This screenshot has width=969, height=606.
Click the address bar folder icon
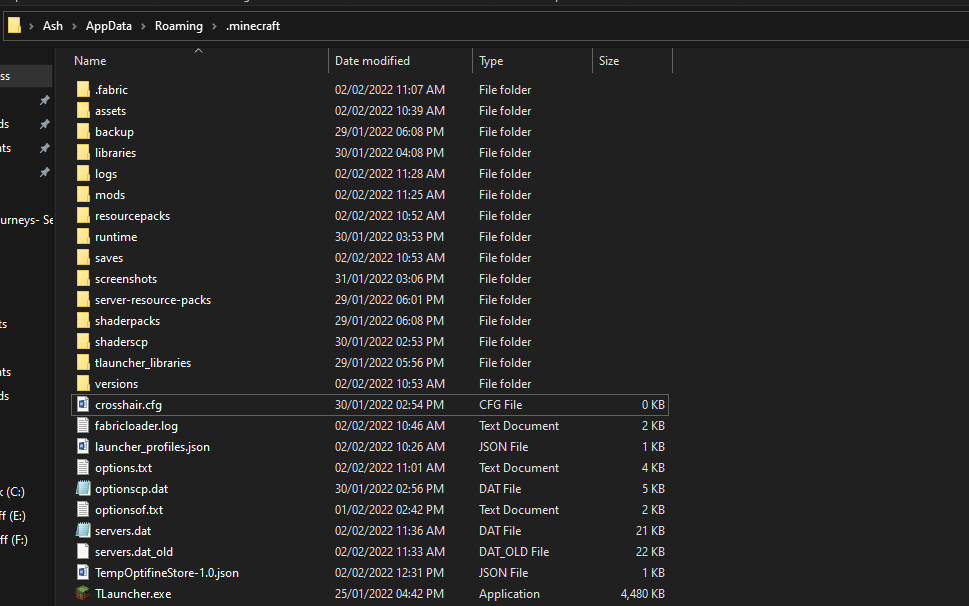tap(14, 25)
